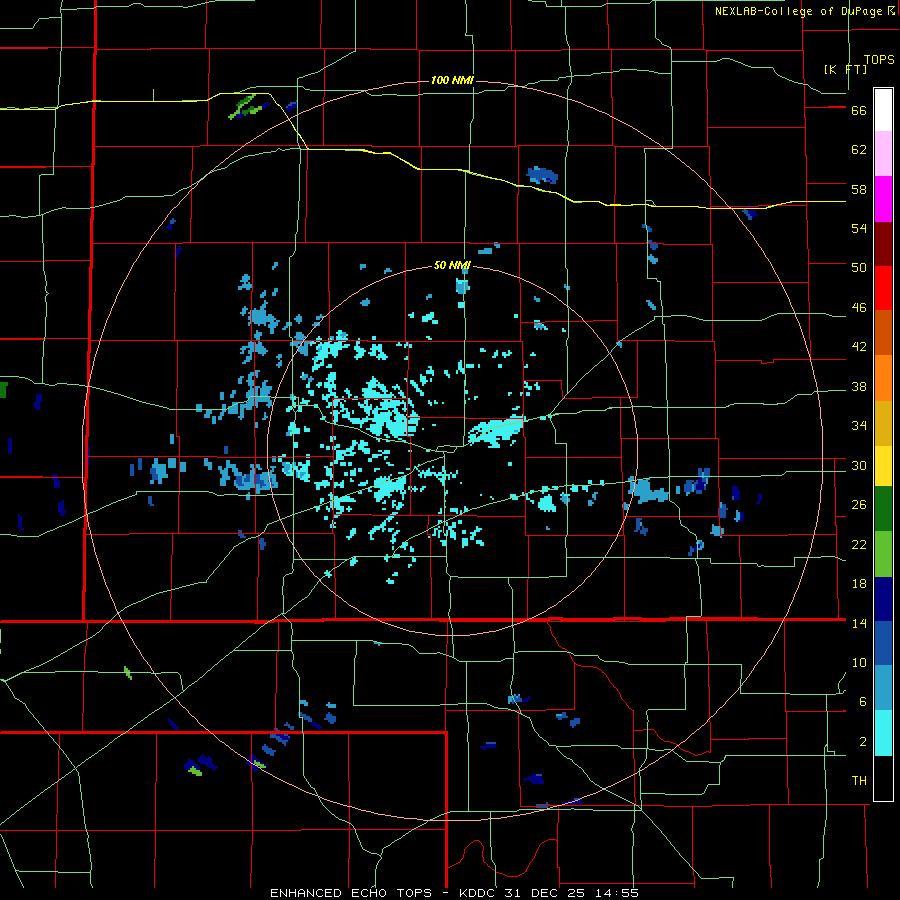Select the bright red legend swatch
The height and width of the screenshot is (900, 900).
pos(883,288)
